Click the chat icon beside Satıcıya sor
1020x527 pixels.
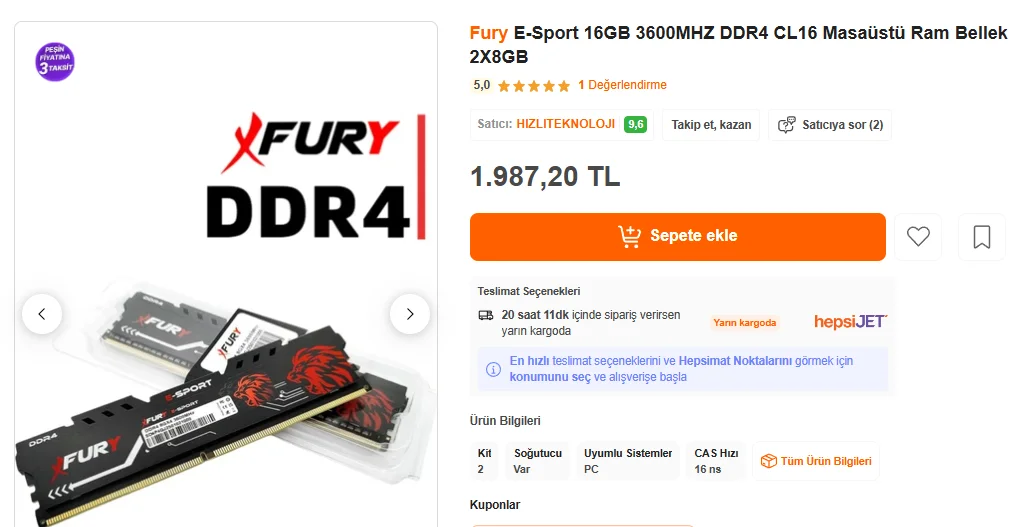786,125
